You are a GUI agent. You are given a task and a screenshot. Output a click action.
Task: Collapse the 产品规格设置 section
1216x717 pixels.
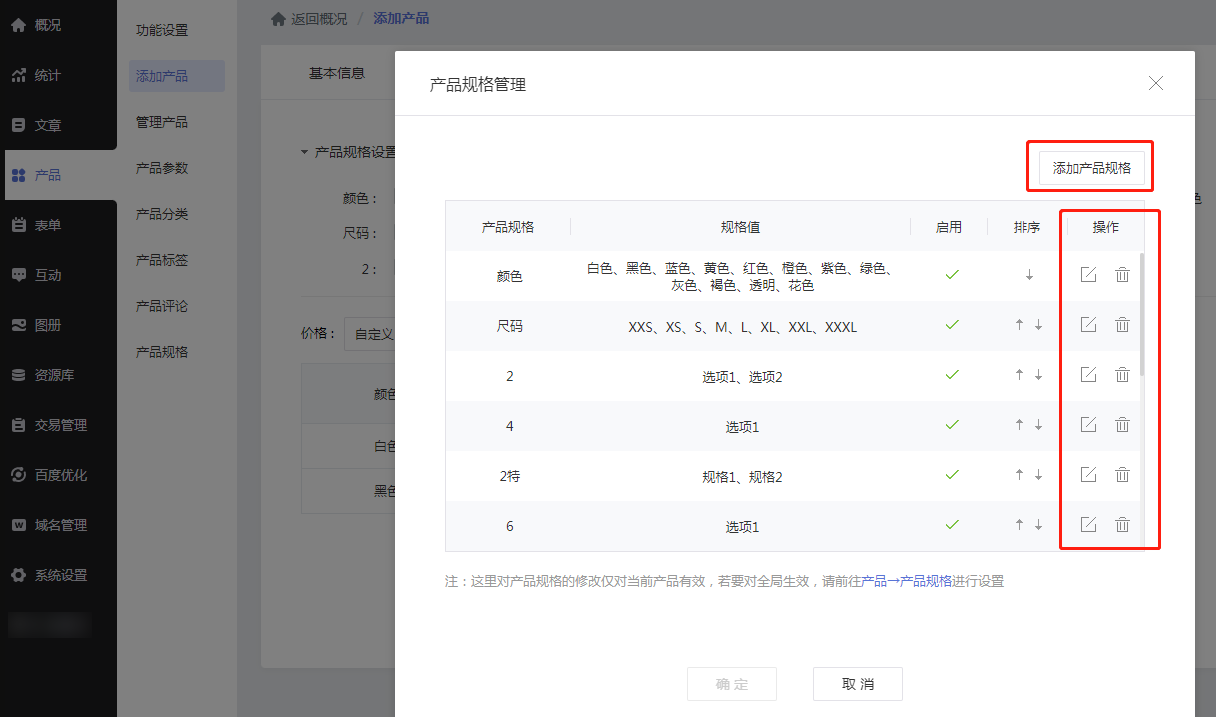pos(305,153)
